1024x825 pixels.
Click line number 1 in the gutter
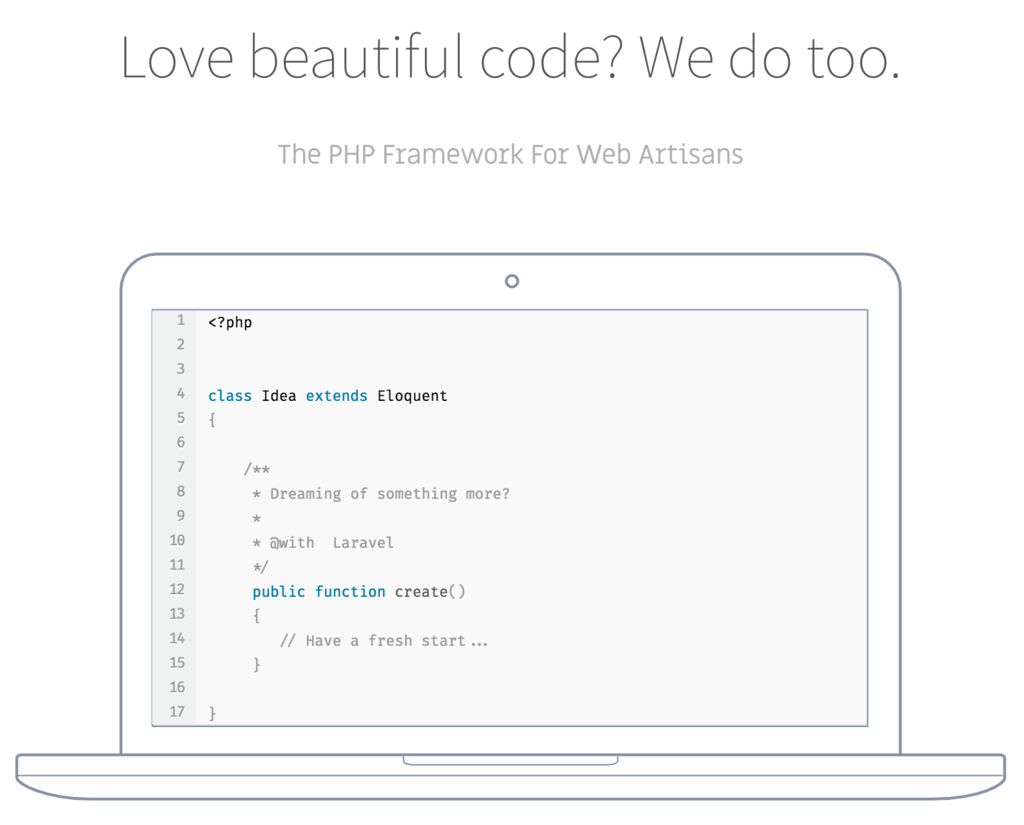(x=181, y=320)
